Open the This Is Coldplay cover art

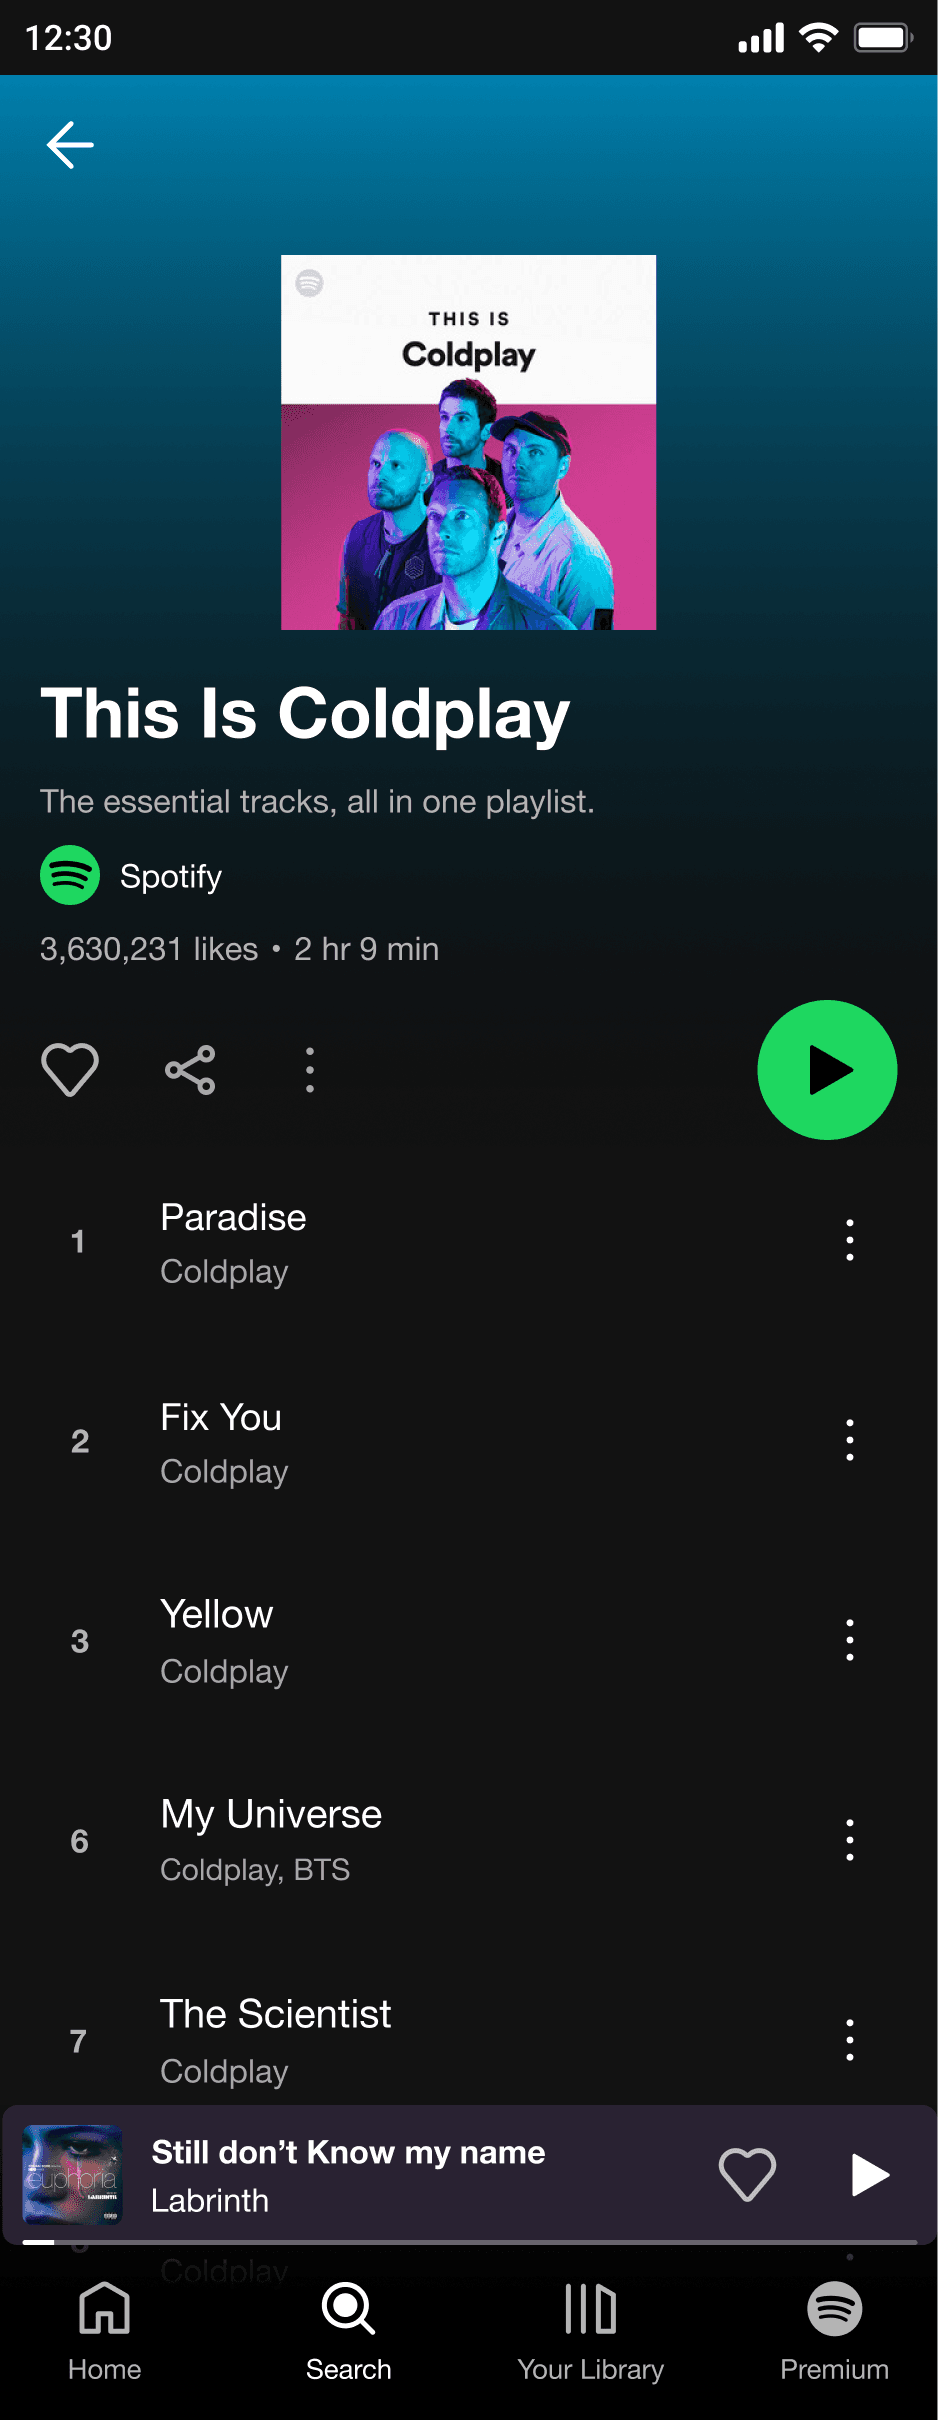[x=469, y=442]
